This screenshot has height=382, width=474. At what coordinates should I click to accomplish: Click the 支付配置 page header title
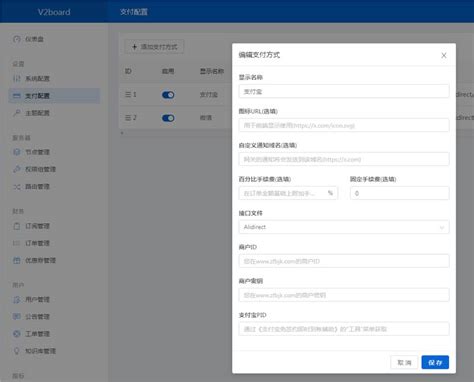[x=134, y=12]
